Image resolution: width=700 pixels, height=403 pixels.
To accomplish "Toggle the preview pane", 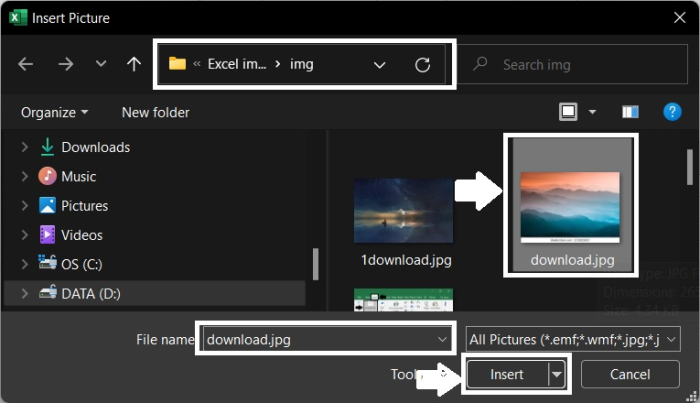I will click(630, 112).
